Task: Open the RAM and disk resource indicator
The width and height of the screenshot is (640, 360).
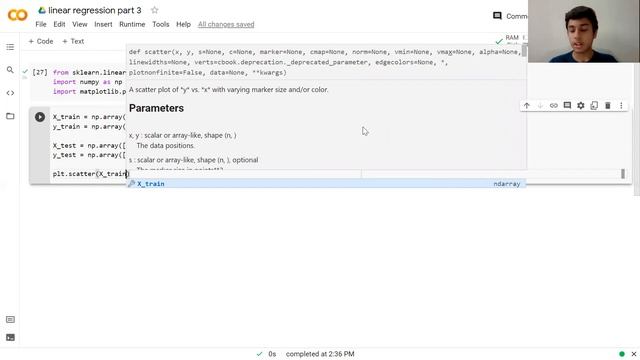Action: coord(511,40)
